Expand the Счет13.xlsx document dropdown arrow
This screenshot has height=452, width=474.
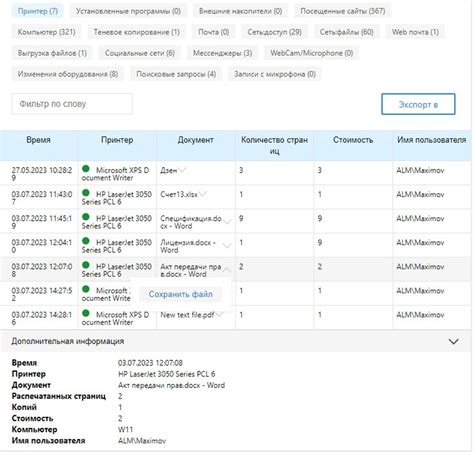tap(202, 194)
